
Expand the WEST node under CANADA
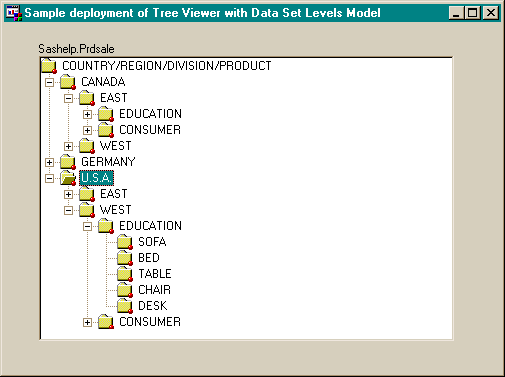[x=68, y=146]
